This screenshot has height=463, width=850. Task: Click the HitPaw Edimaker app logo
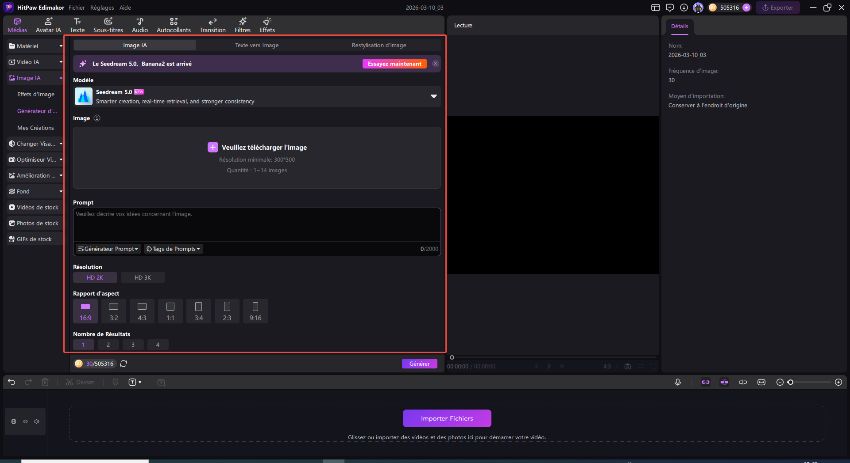click(9, 8)
